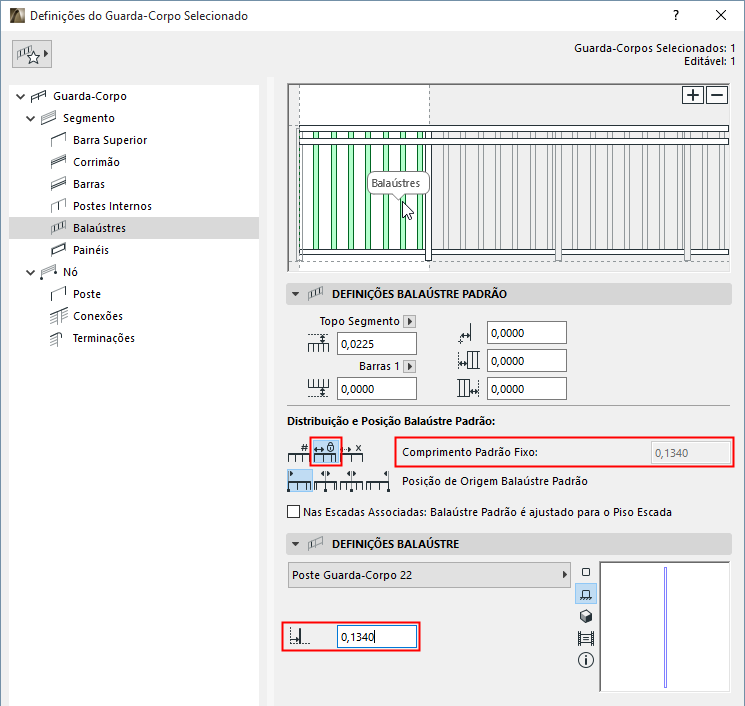Click balusters offset field 0,1340
The image size is (745, 706).
click(x=377, y=637)
